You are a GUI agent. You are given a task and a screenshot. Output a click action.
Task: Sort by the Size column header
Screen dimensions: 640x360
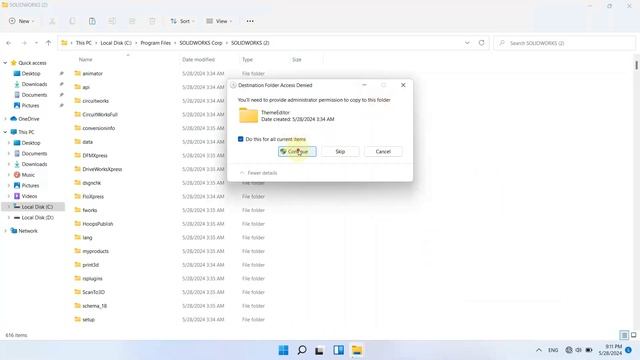(x=297, y=60)
